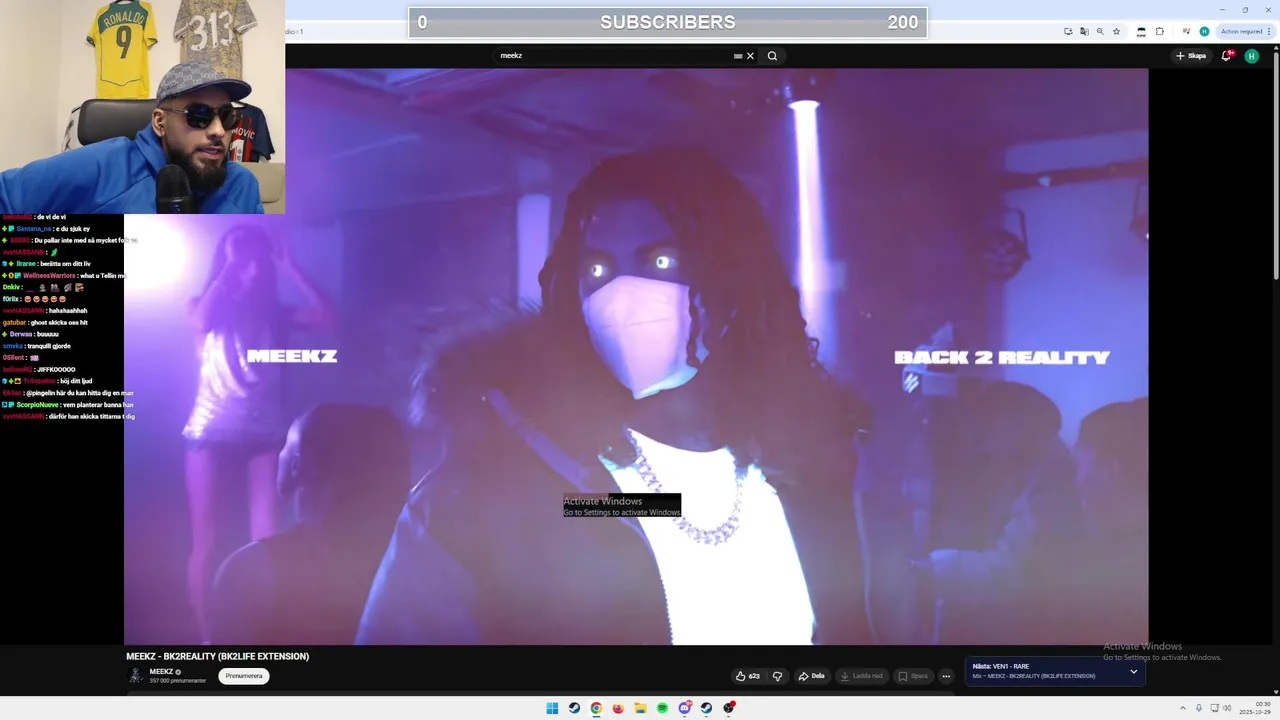Screen dimensions: 1280x720
Task: Open the Chrome extensions puzzle icon
Action: click(x=1160, y=31)
